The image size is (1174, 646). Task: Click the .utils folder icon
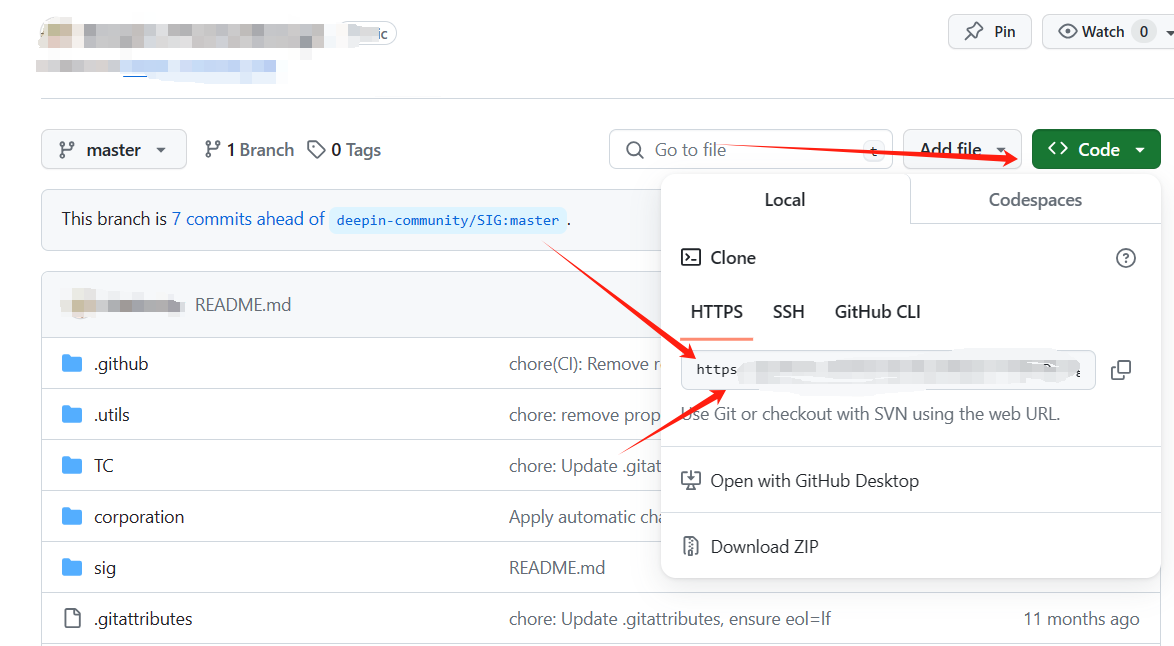(x=72, y=415)
